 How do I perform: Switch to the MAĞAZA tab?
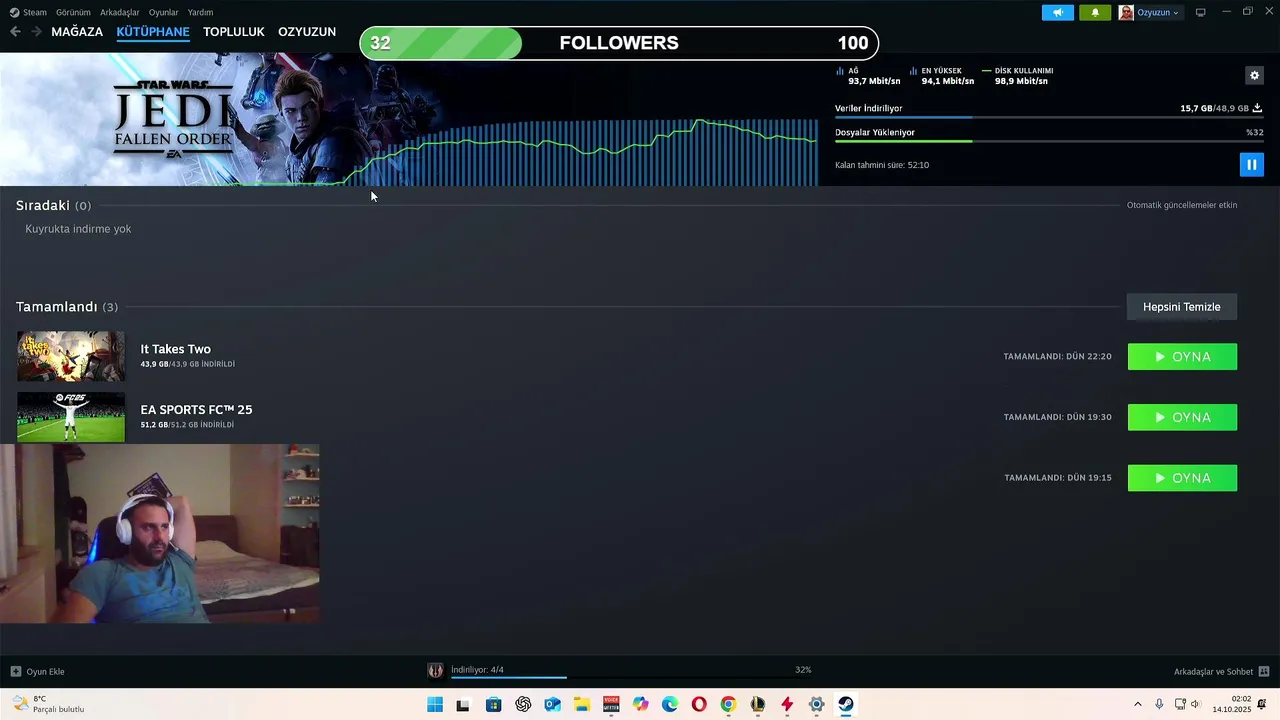[77, 32]
